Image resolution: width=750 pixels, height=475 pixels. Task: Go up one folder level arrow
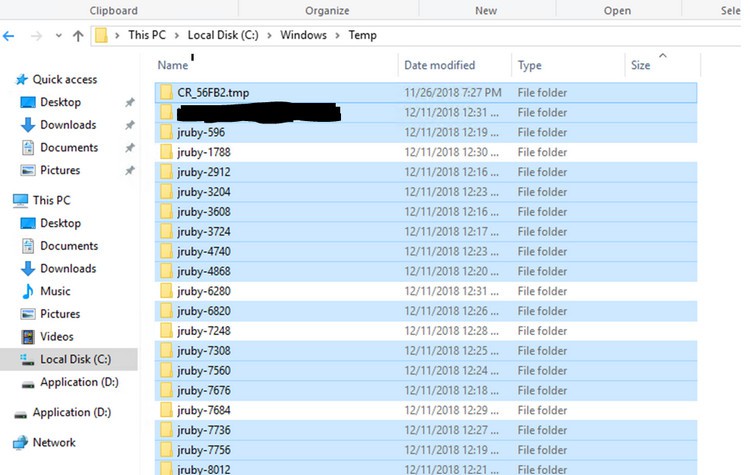click(78, 35)
